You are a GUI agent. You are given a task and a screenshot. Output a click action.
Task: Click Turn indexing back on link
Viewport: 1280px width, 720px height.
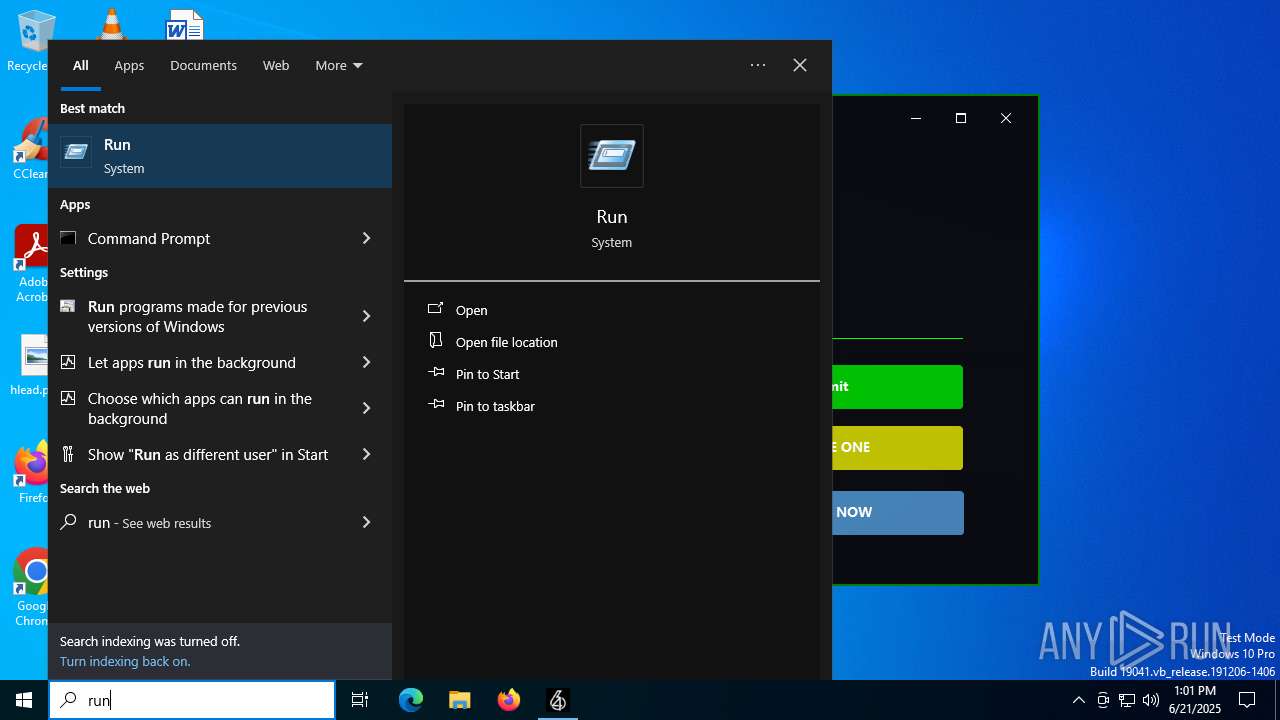tap(125, 661)
